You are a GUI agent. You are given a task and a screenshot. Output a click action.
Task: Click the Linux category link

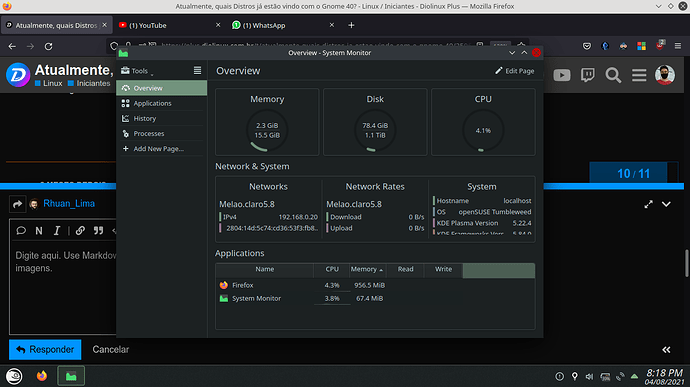49,83
